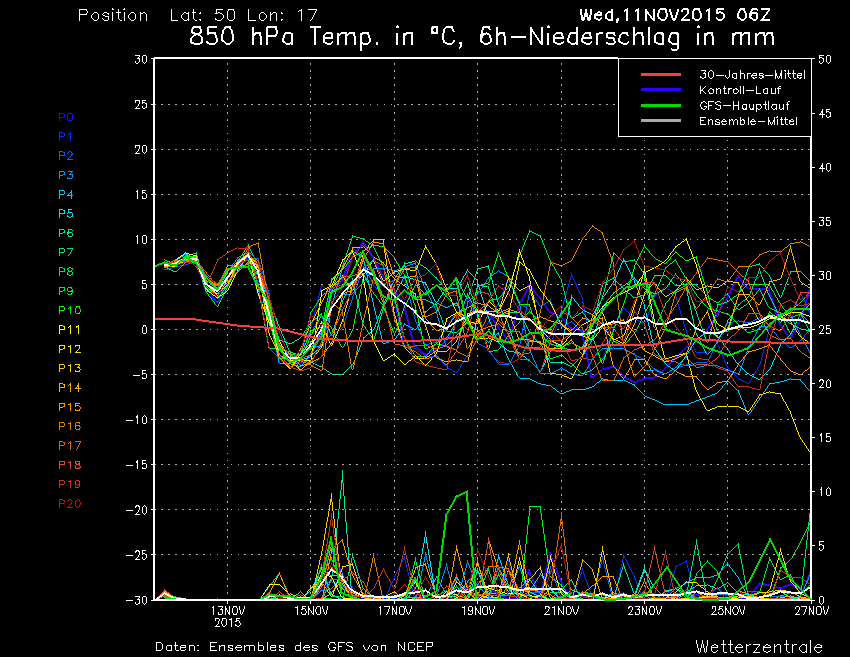Viewport: 850px width, 657px height.
Task: Click the Position Lat: 50 Lon: 17 text
Action: click(x=198, y=15)
